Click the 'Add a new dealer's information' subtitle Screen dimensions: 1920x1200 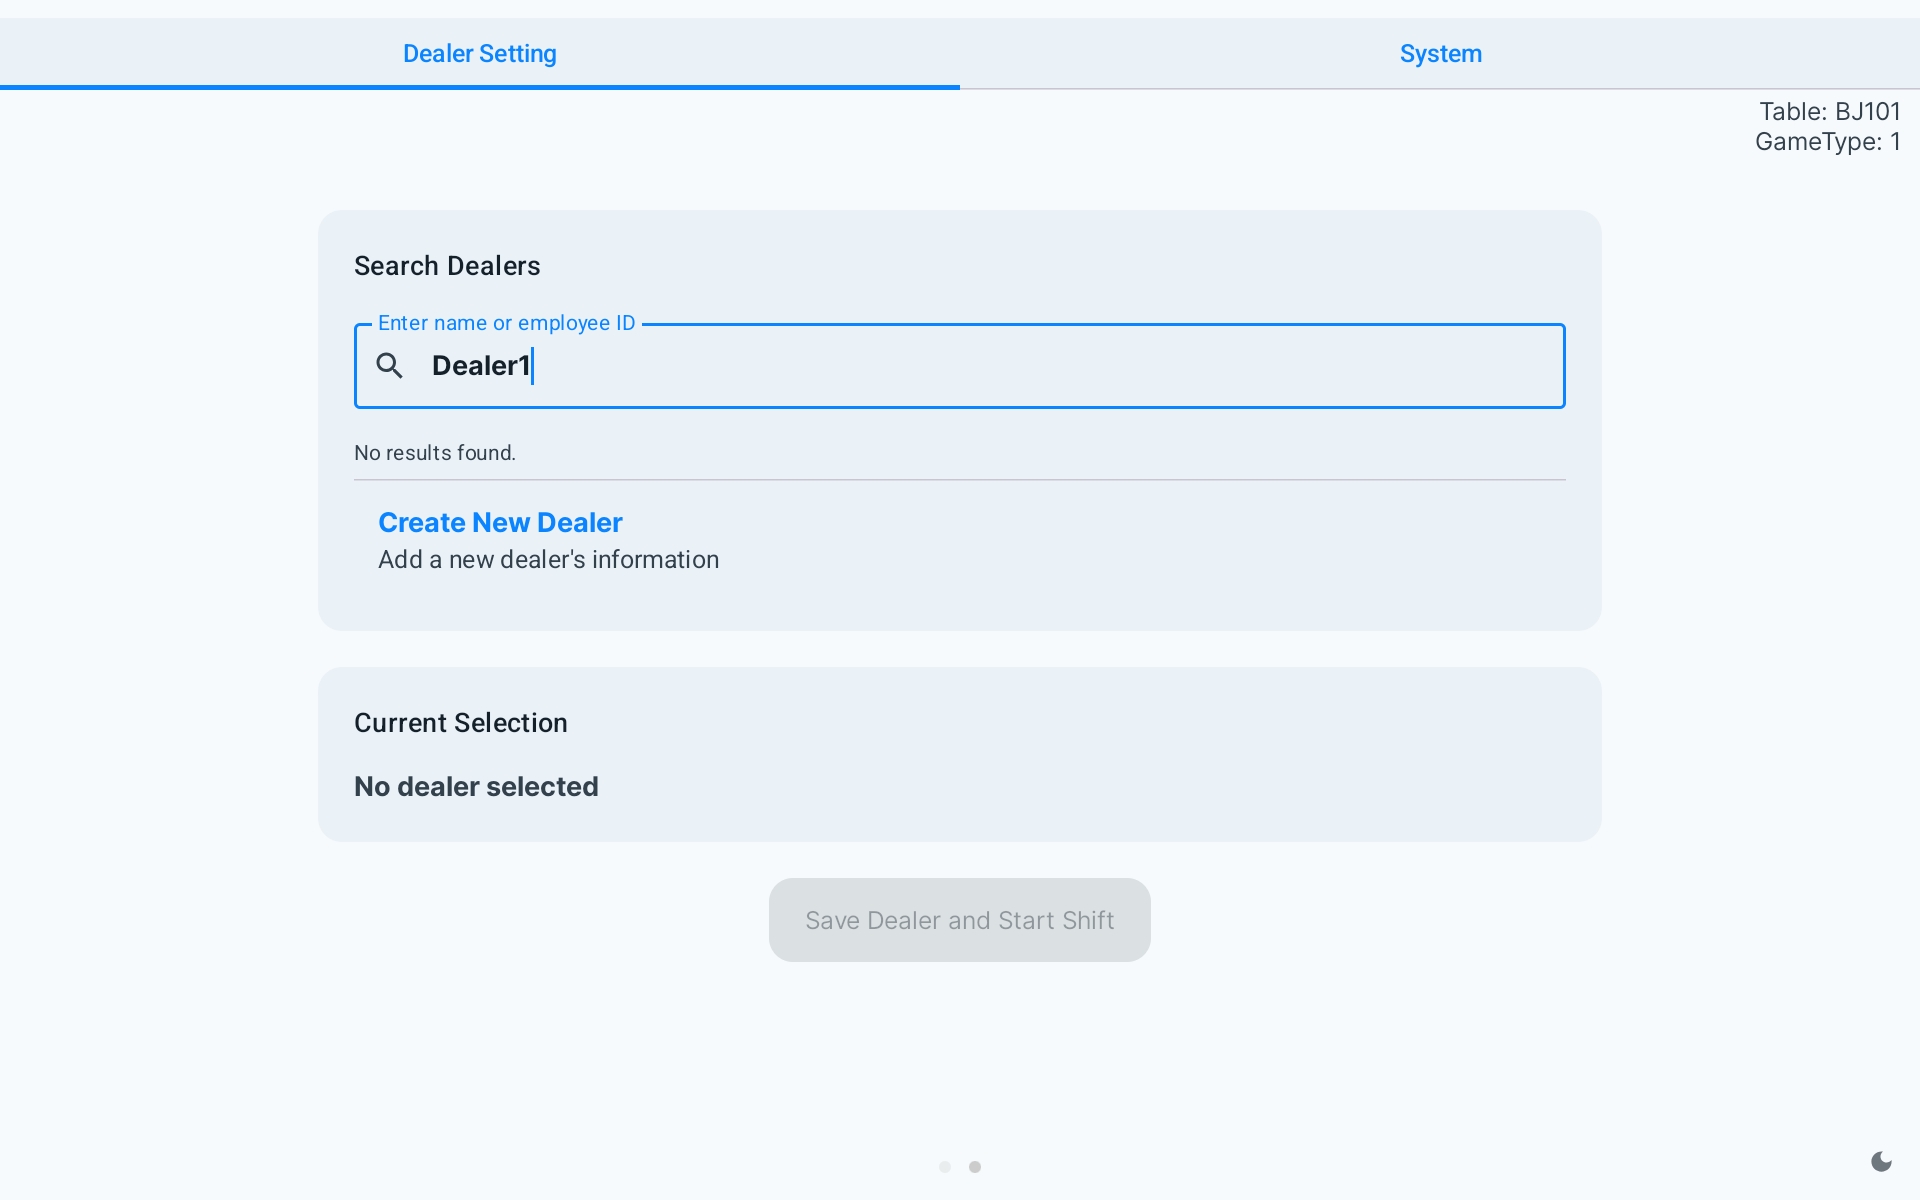[x=549, y=560]
